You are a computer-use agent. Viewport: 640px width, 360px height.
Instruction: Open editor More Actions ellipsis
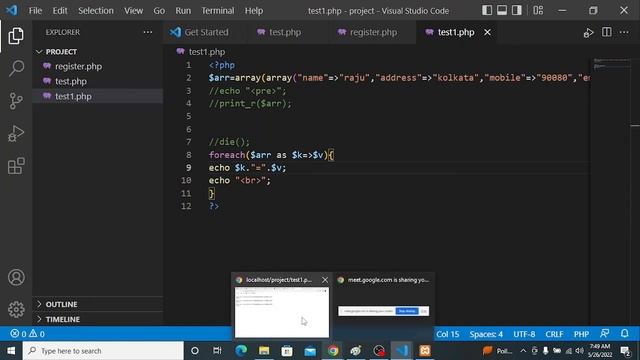pos(624,32)
